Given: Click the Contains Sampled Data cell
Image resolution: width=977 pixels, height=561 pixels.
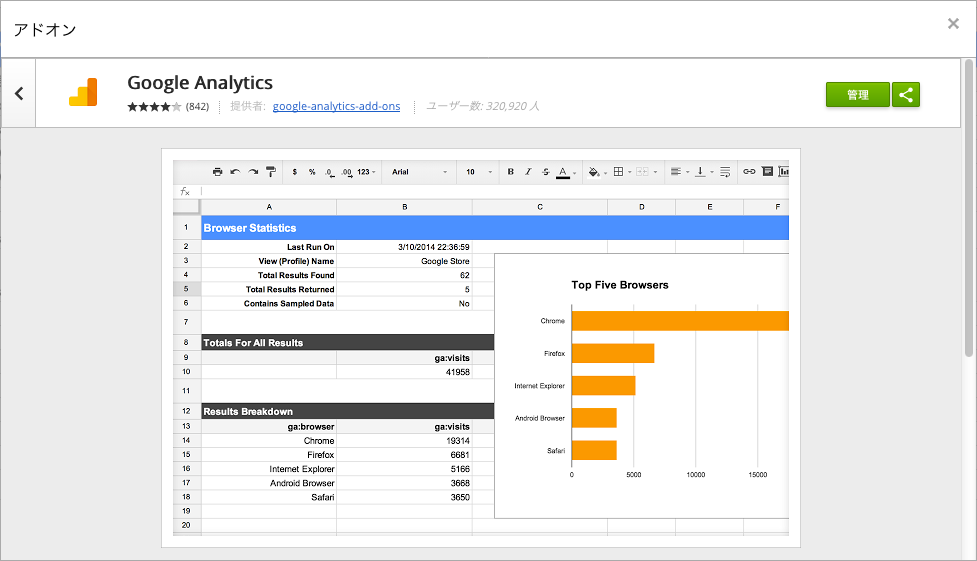Looking at the screenshot, I should [269, 304].
